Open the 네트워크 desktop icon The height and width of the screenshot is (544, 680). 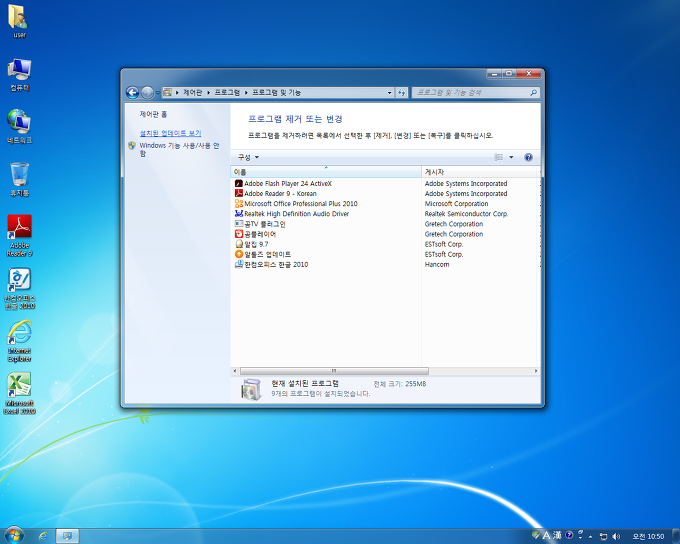tap(20, 126)
